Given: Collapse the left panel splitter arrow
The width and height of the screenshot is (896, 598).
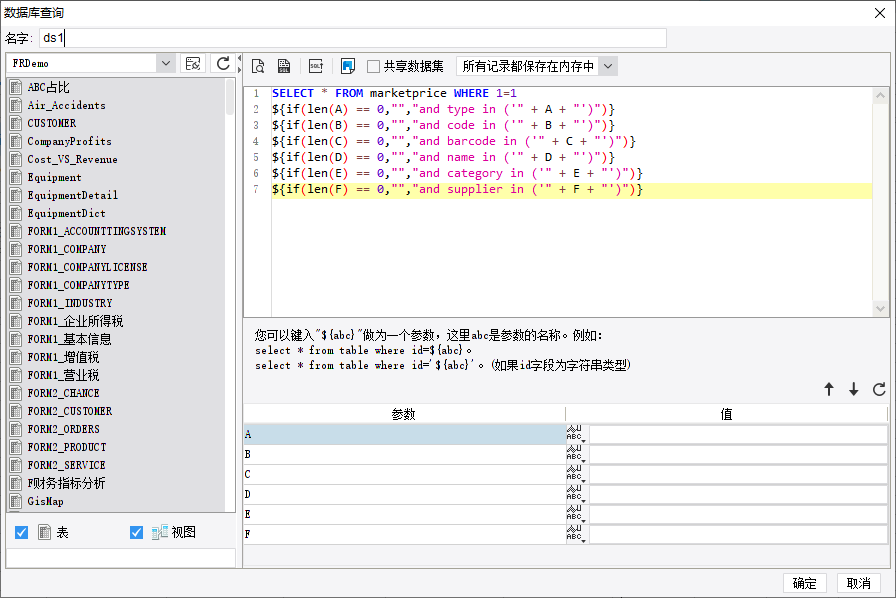Looking at the screenshot, I should (239, 58).
